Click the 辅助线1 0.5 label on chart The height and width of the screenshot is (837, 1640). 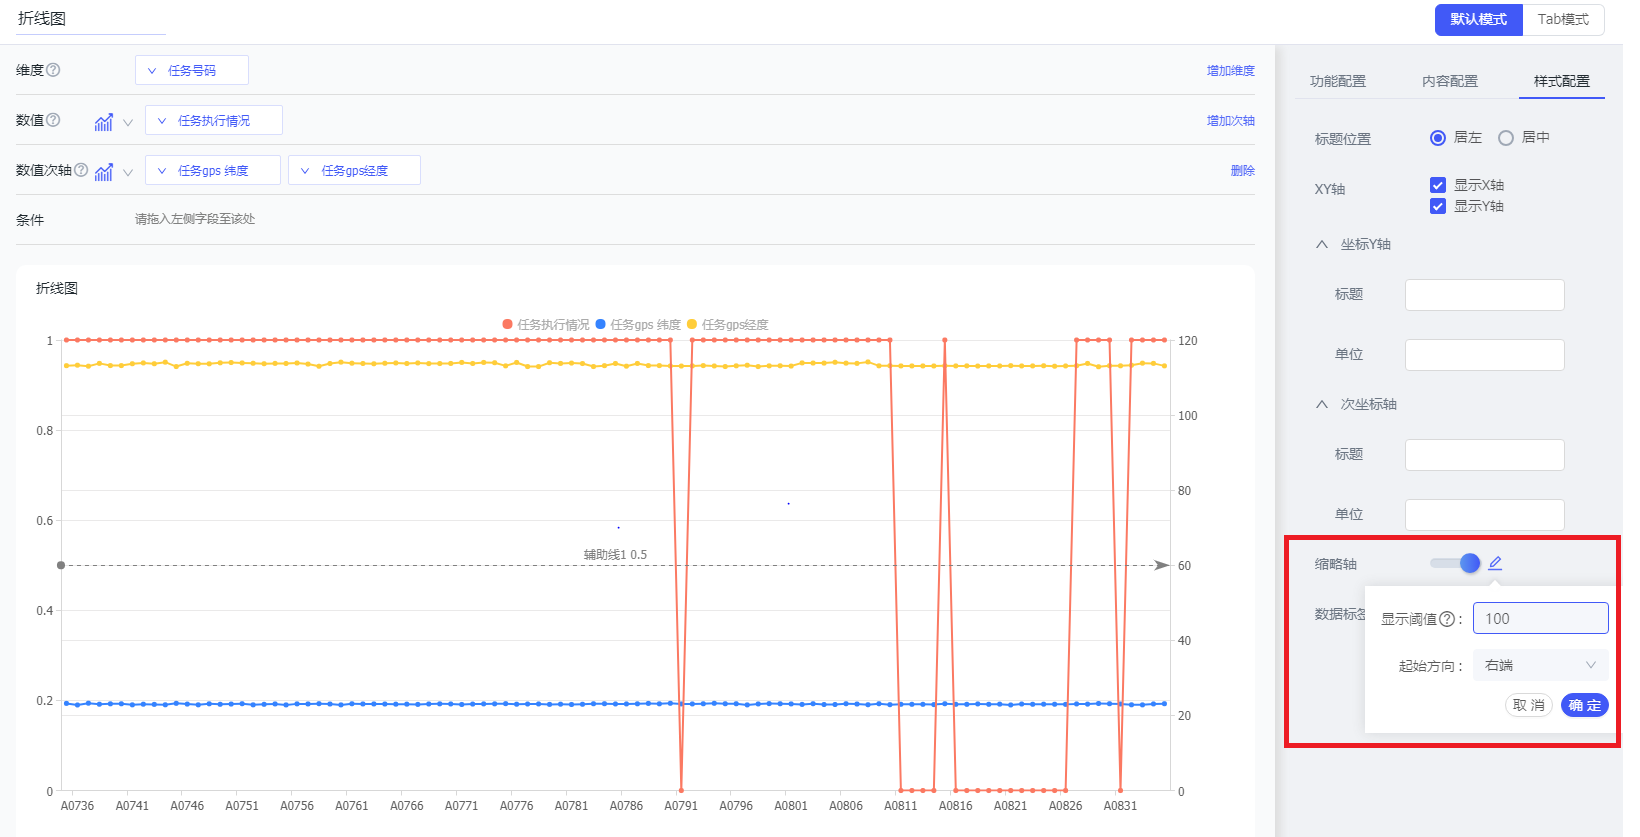pos(615,555)
